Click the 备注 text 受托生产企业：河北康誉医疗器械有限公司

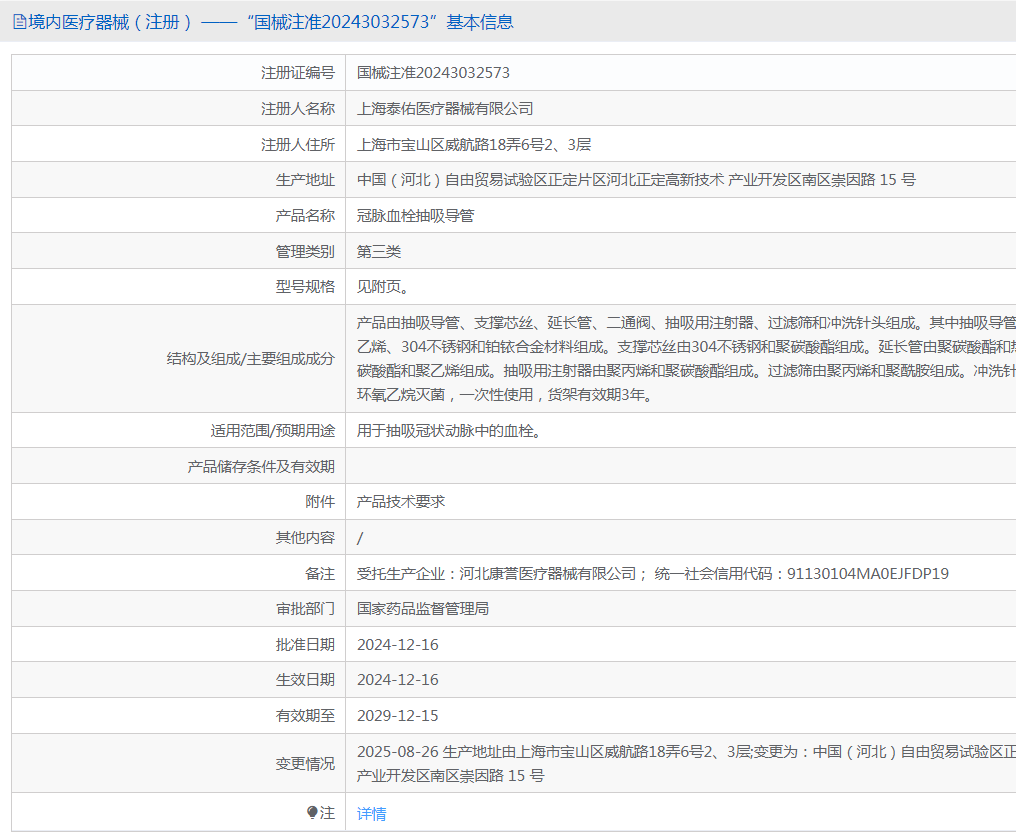point(497,574)
